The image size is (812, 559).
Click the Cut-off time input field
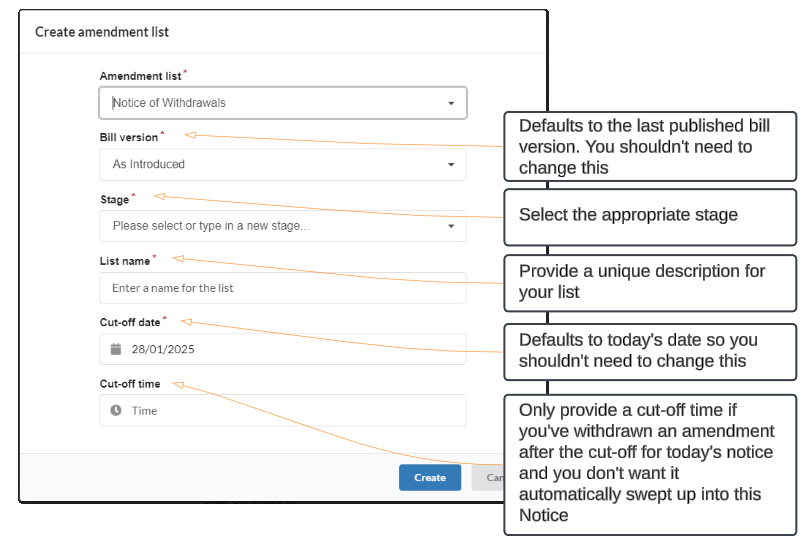pyautogui.click(x=283, y=410)
